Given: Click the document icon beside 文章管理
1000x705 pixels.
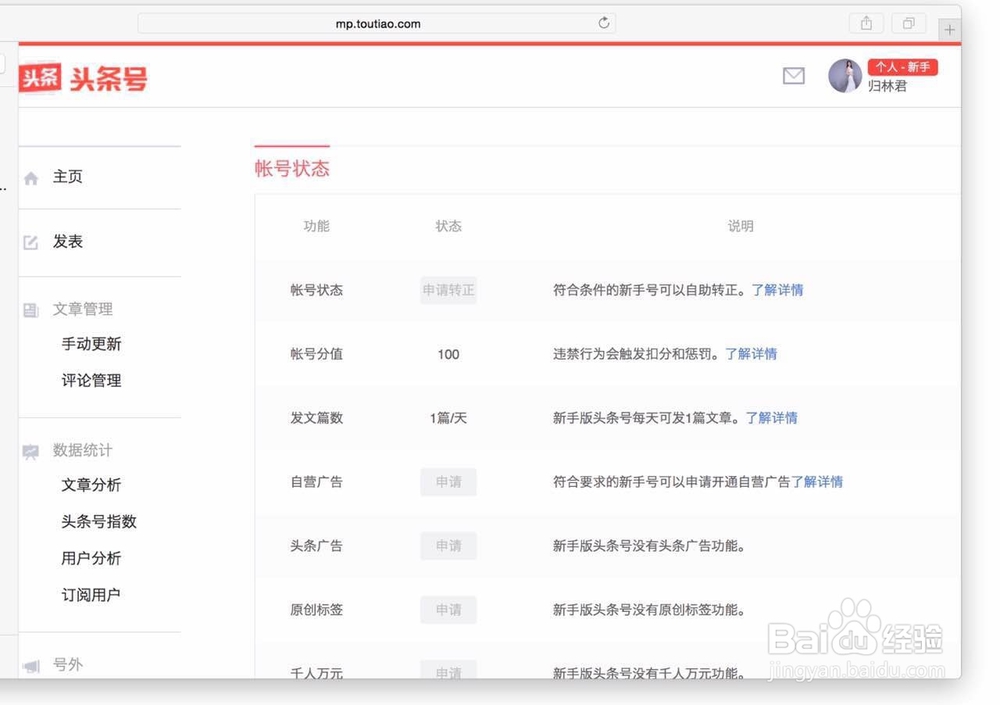Looking at the screenshot, I should tap(31, 309).
